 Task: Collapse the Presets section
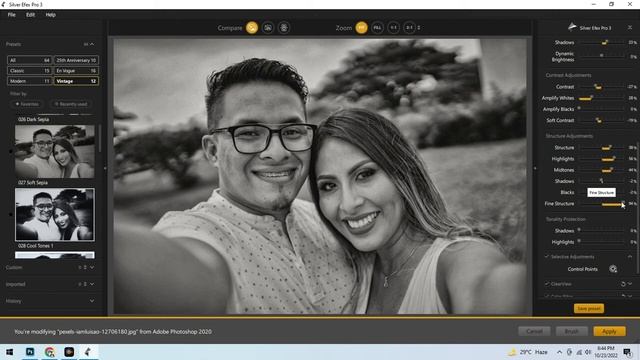[92, 44]
